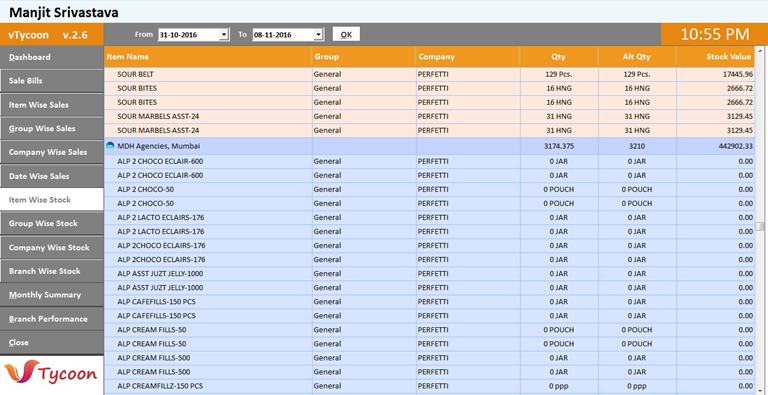
Task: Open the To date dropdown arrow
Action: (319, 35)
